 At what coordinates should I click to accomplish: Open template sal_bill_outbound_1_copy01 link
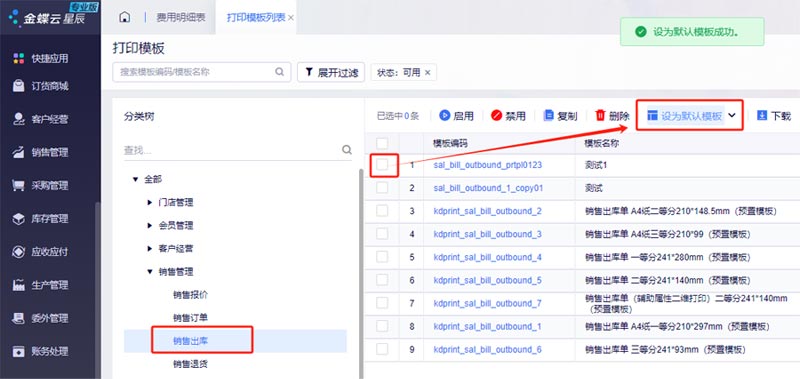pos(488,188)
